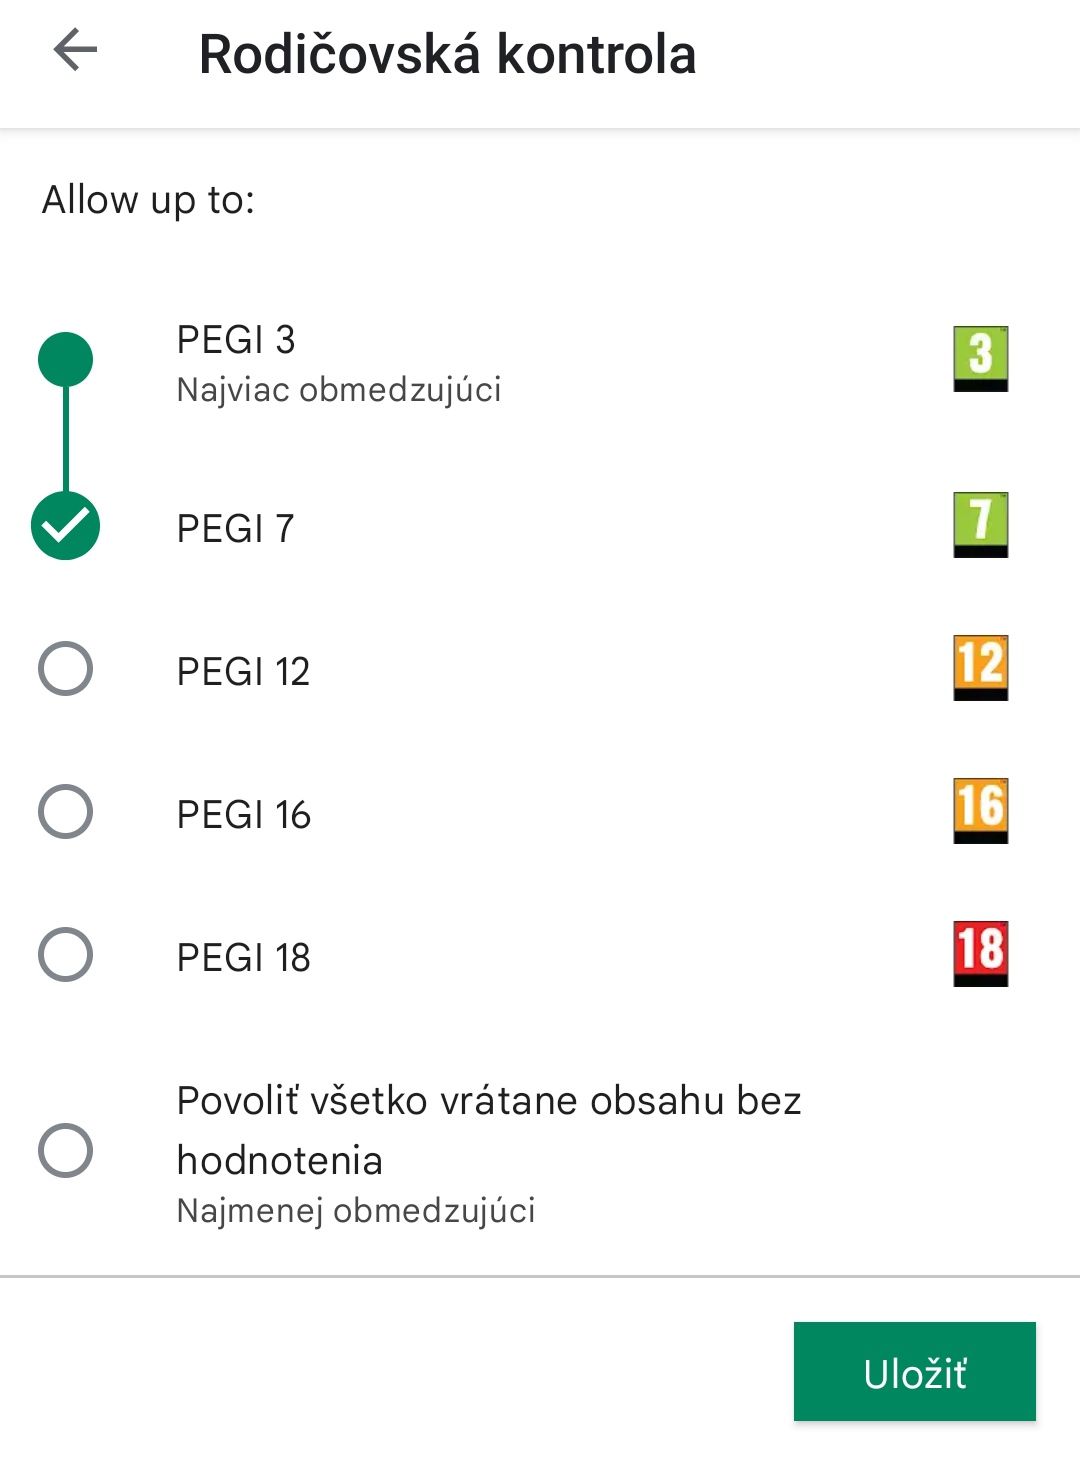Select the PEGI 3 radio button

(x=65, y=359)
